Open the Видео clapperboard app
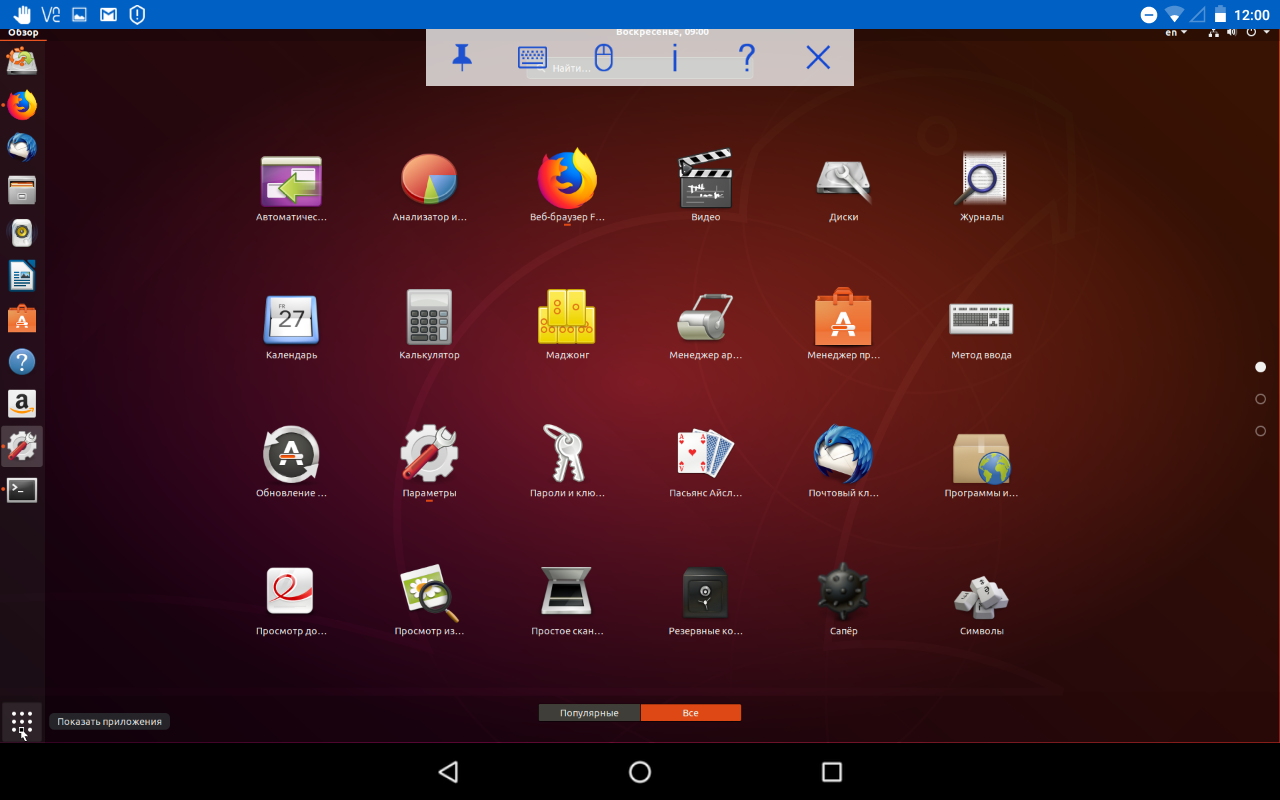 (705, 188)
